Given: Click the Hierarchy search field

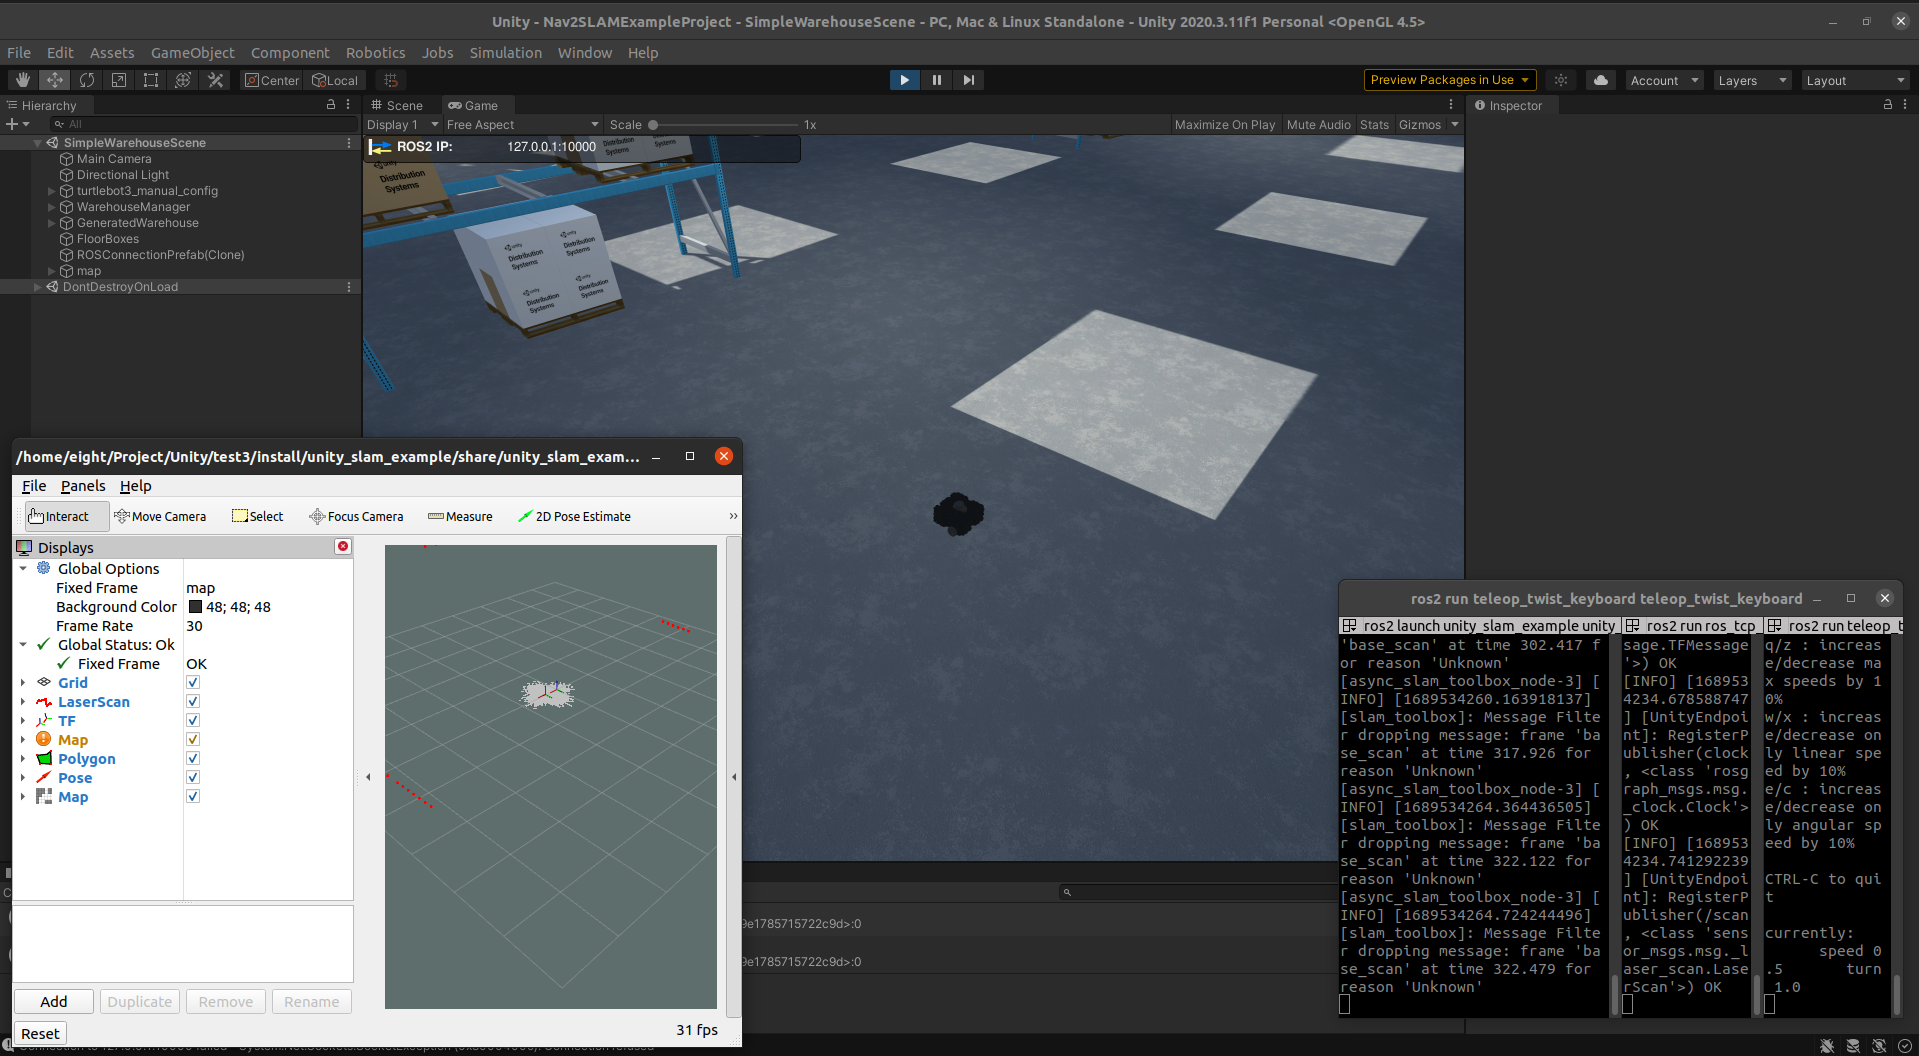Looking at the screenshot, I should (205, 124).
